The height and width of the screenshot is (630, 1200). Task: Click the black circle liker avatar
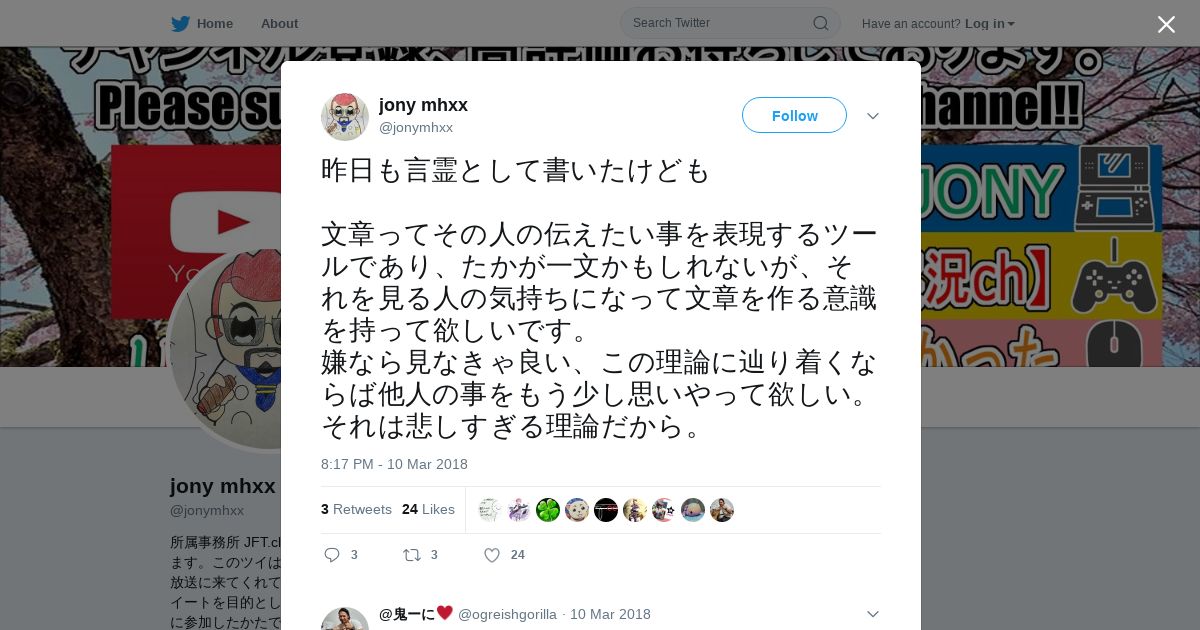[x=606, y=510]
